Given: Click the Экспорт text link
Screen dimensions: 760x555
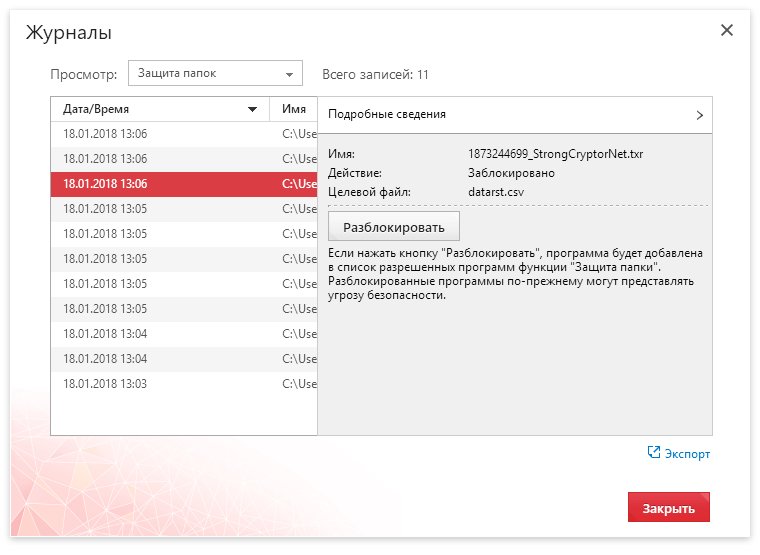Looking at the screenshot, I should pyautogui.click(x=688, y=454).
